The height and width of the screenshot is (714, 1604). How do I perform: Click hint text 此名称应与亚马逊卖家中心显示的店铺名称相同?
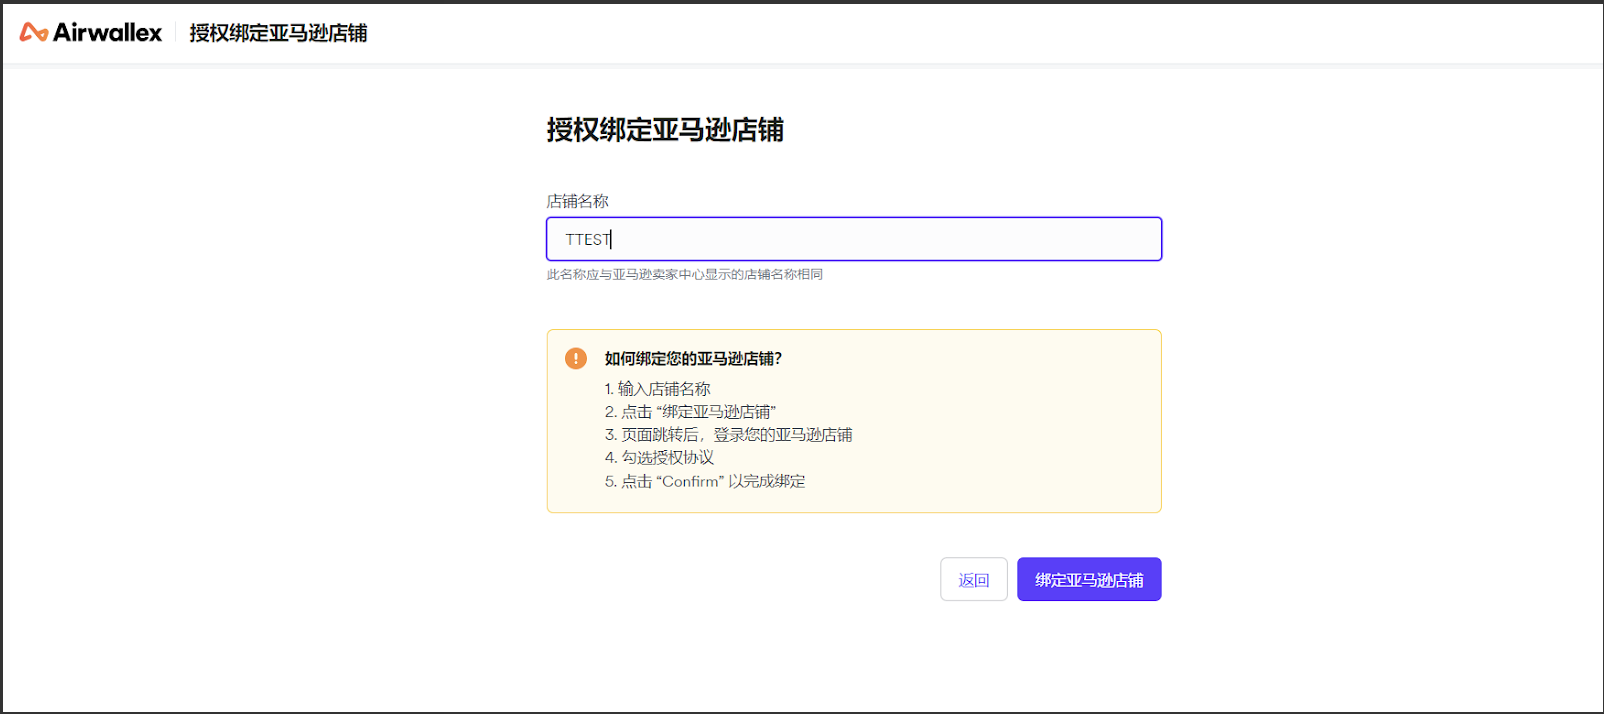[x=685, y=274]
